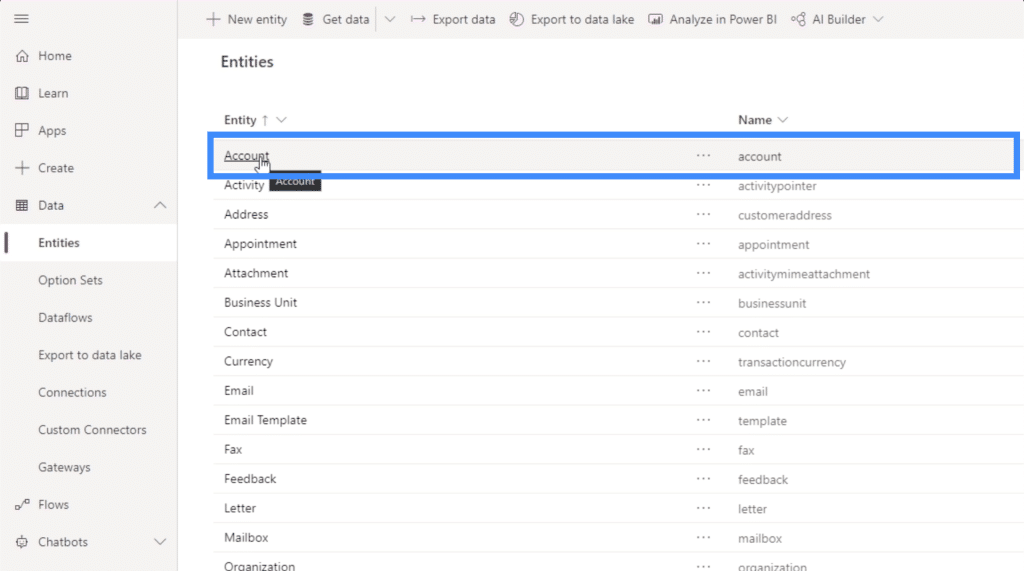1024x571 pixels.
Task: Open the Get data dropdown arrow
Action: pyautogui.click(x=390, y=20)
